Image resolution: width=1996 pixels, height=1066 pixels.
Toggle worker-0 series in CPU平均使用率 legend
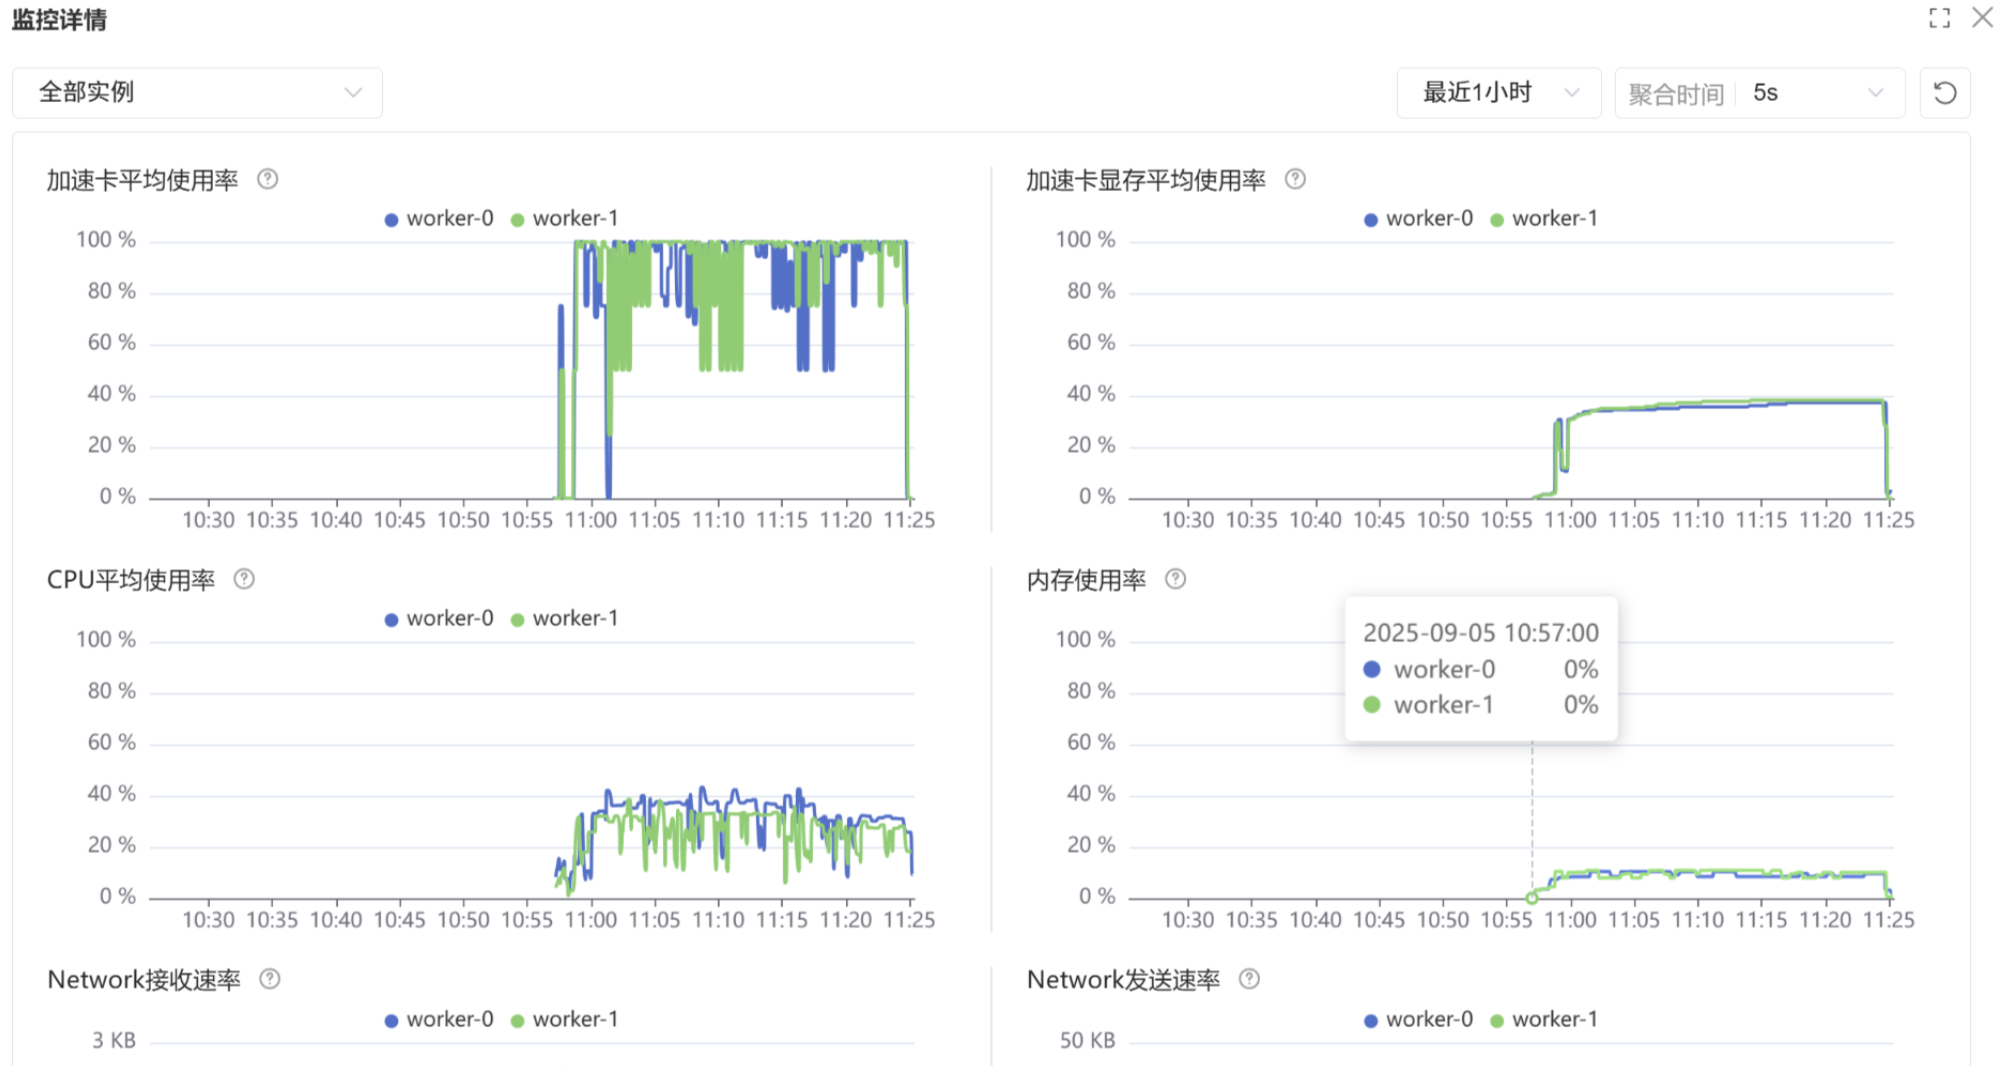click(439, 619)
